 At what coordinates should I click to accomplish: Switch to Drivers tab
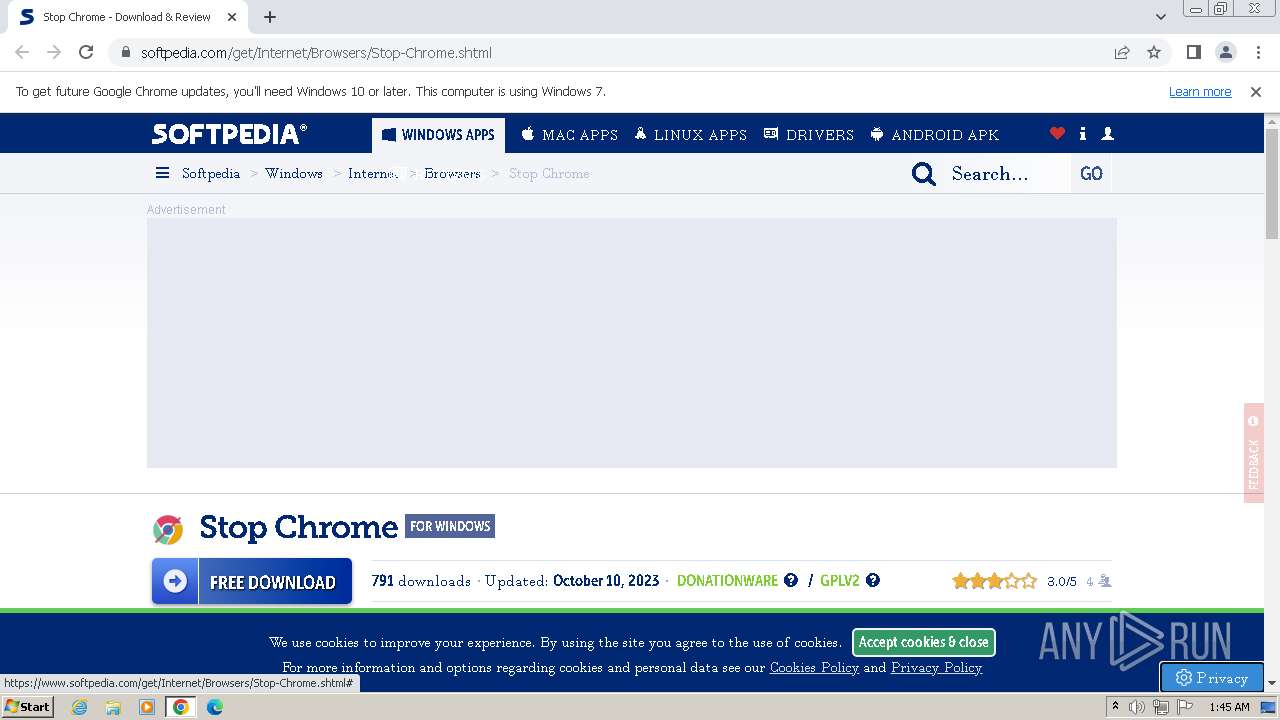tap(808, 135)
